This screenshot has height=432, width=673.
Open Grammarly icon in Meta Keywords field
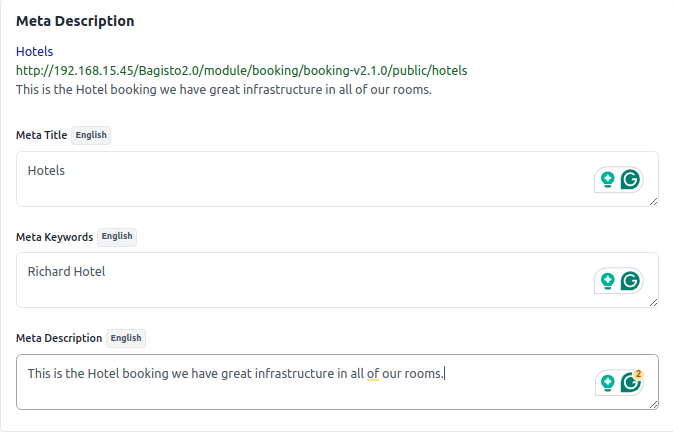[x=630, y=281]
